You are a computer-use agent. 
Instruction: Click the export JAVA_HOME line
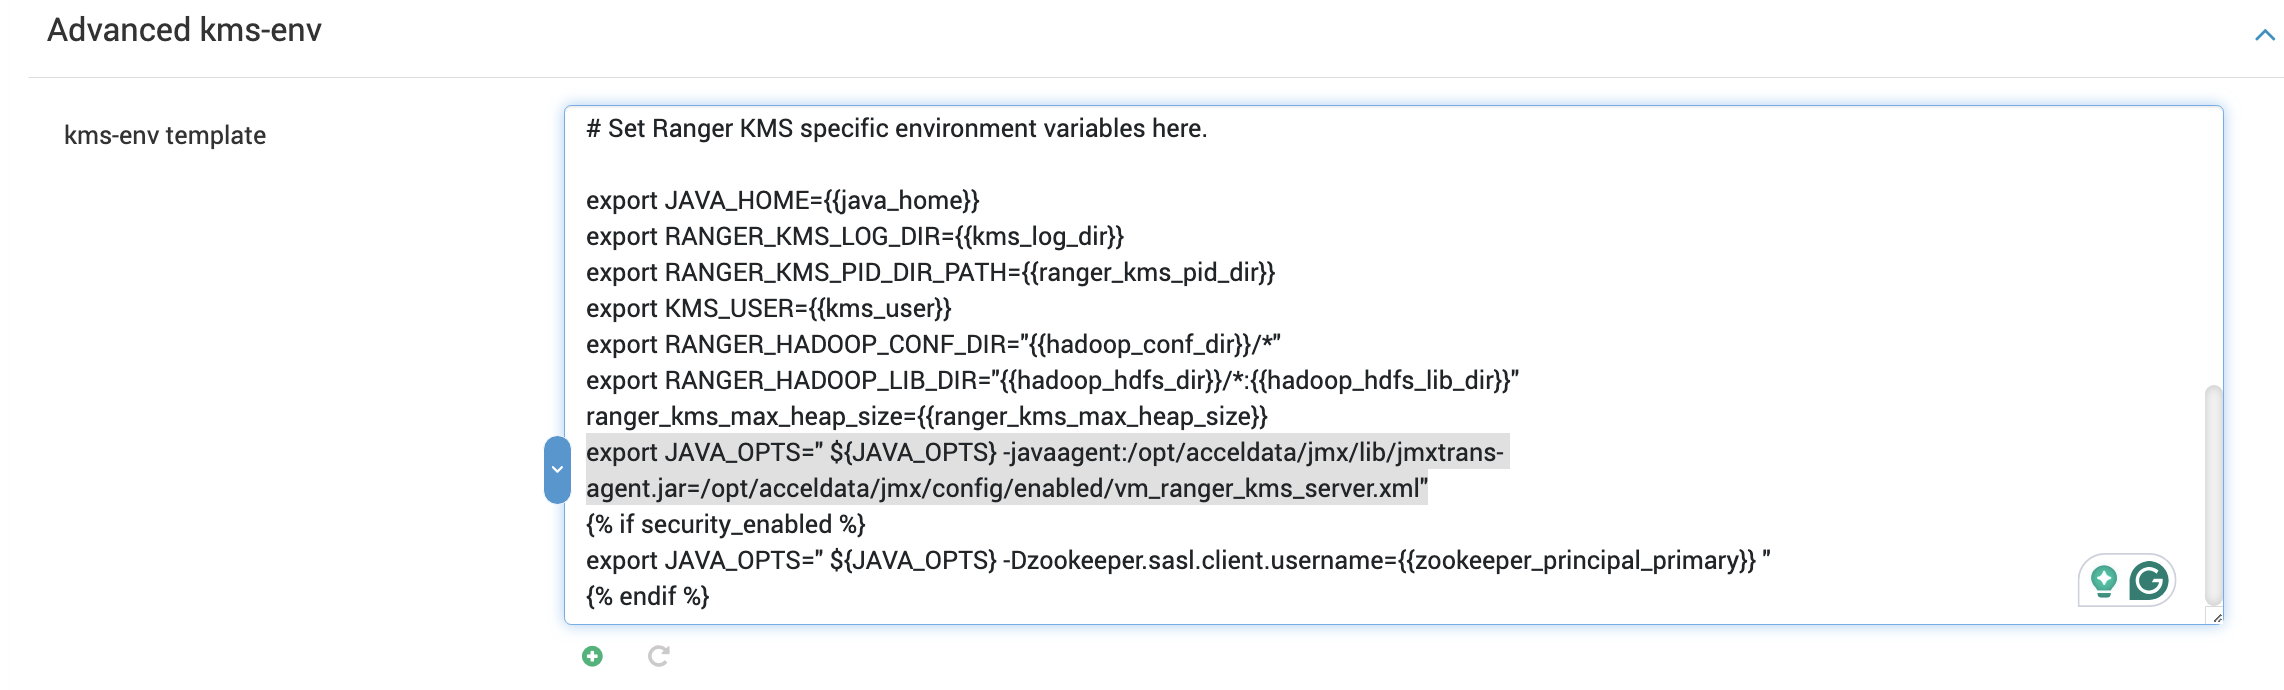coord(782,200)
